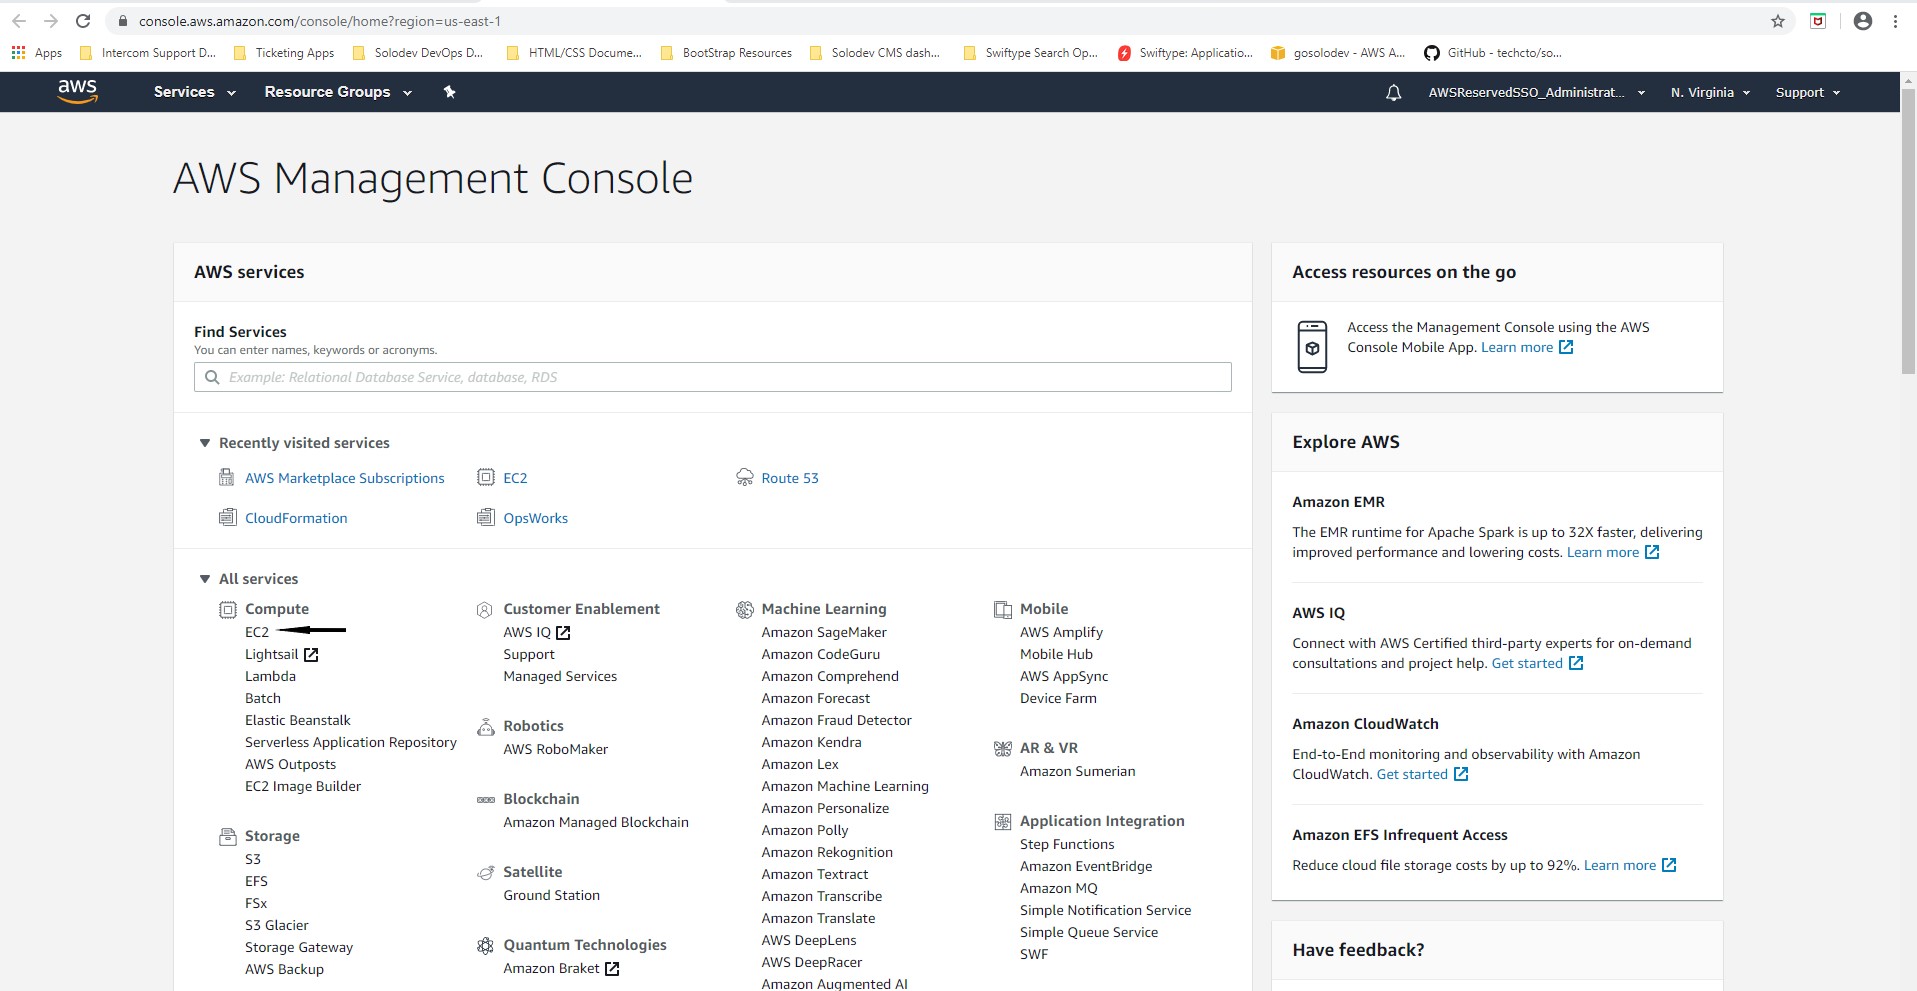Click the Quantum Technologies category icon
Screen dimensions: 1917x991
click(x=486, y=945)
